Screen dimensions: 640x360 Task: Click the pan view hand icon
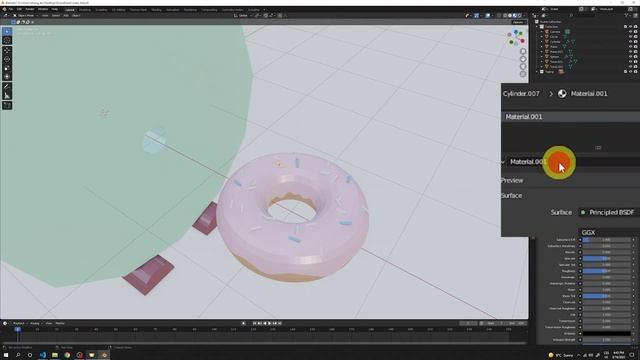[523, 59]
